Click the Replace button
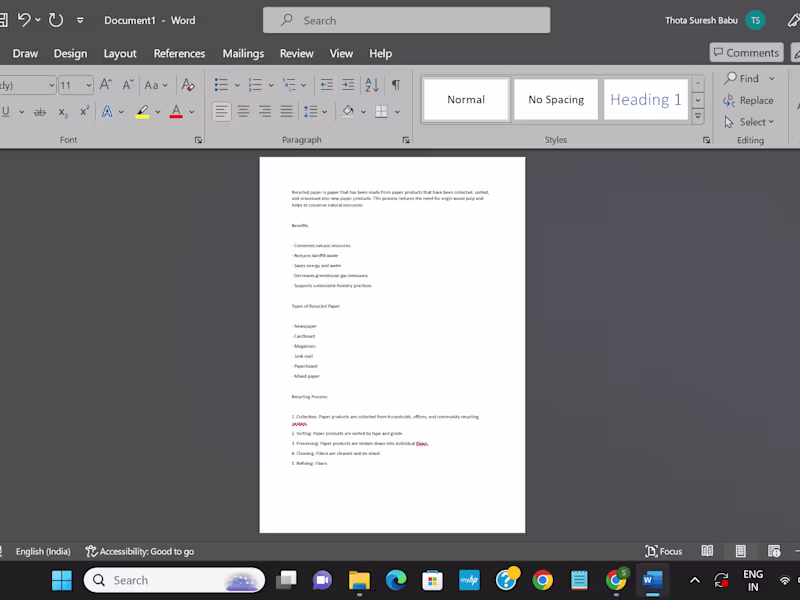 (748, 101)
